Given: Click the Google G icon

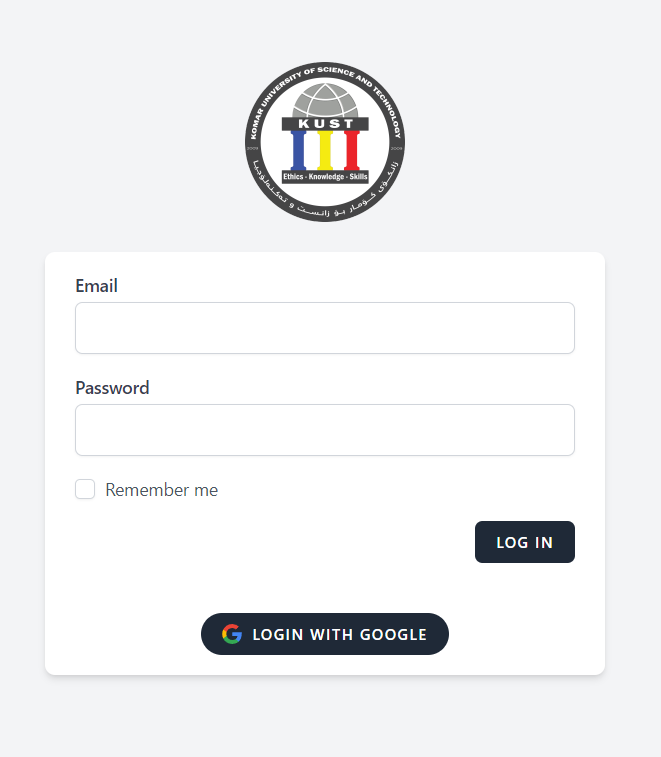Looking at the screenshot, I should 232,634.
